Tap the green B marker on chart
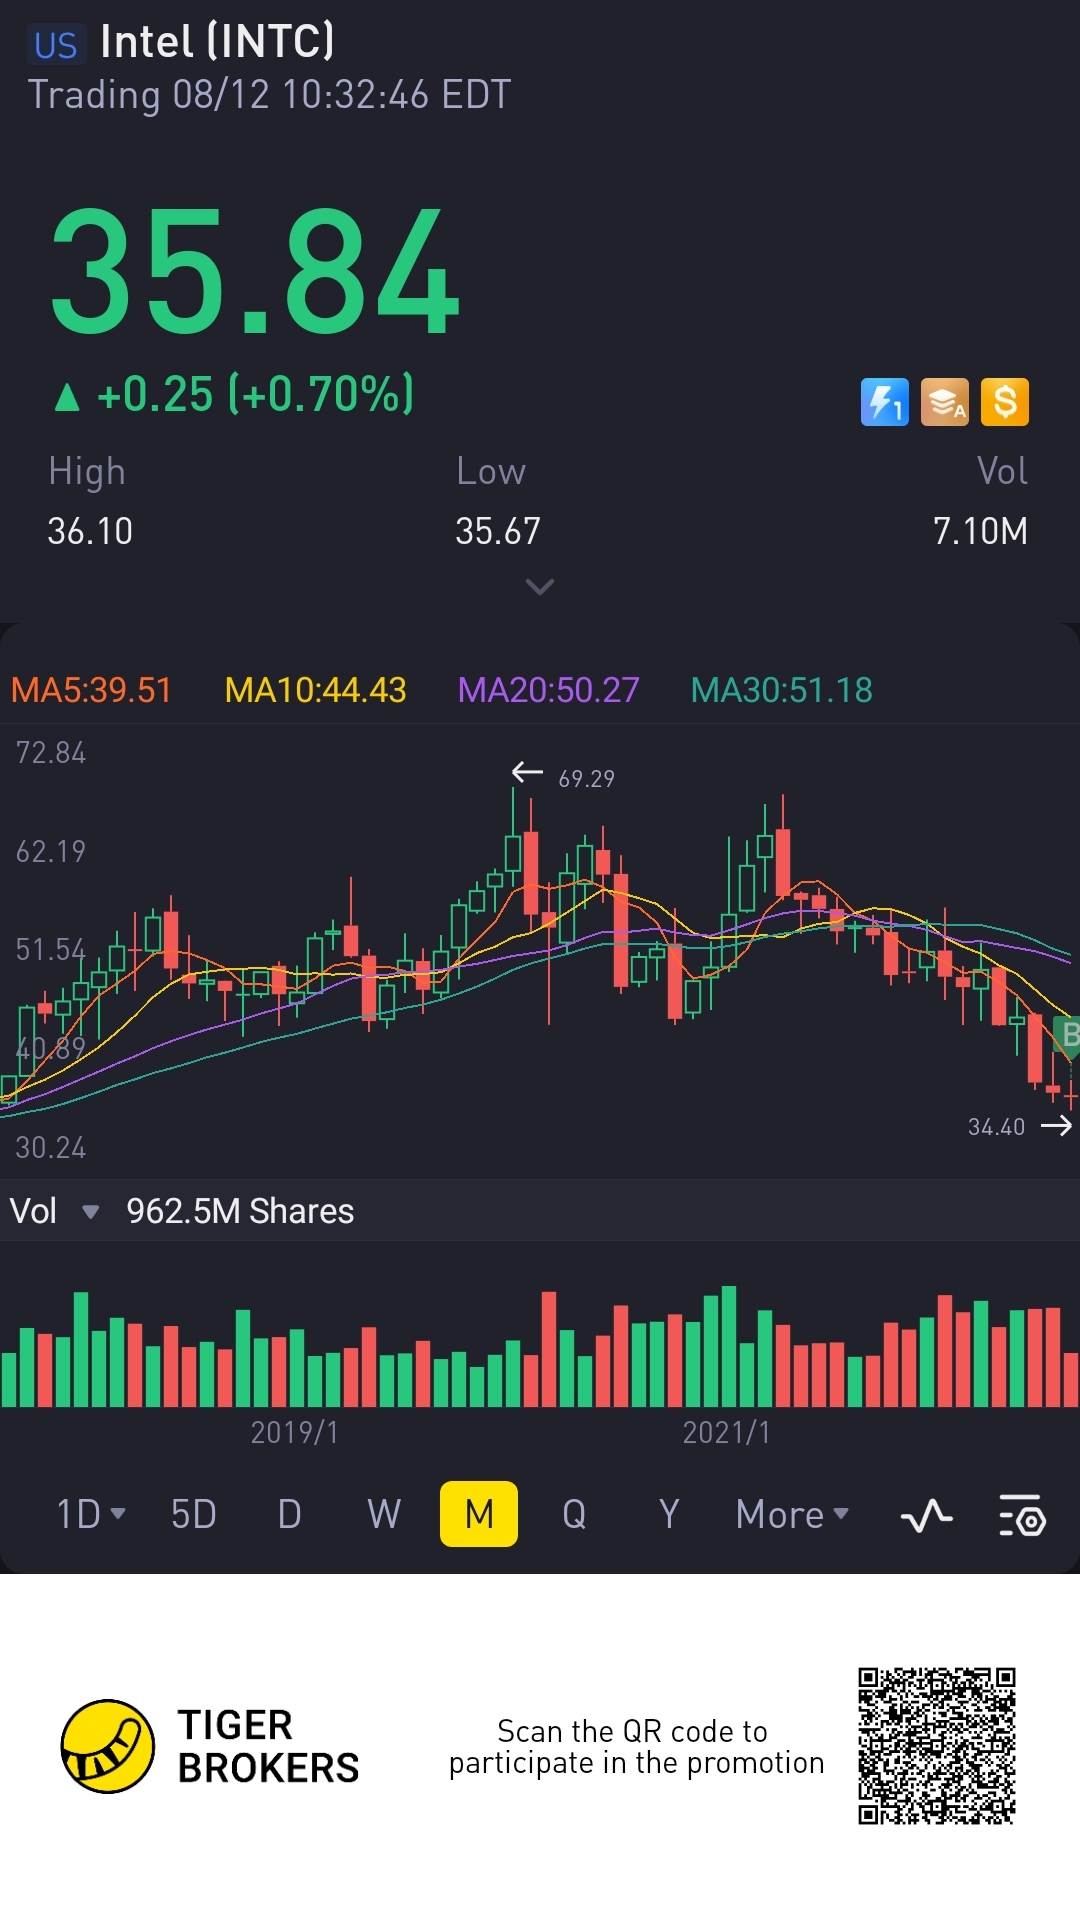Viewport: 1080px width, 1919px height. (x=1068, y=1036)
